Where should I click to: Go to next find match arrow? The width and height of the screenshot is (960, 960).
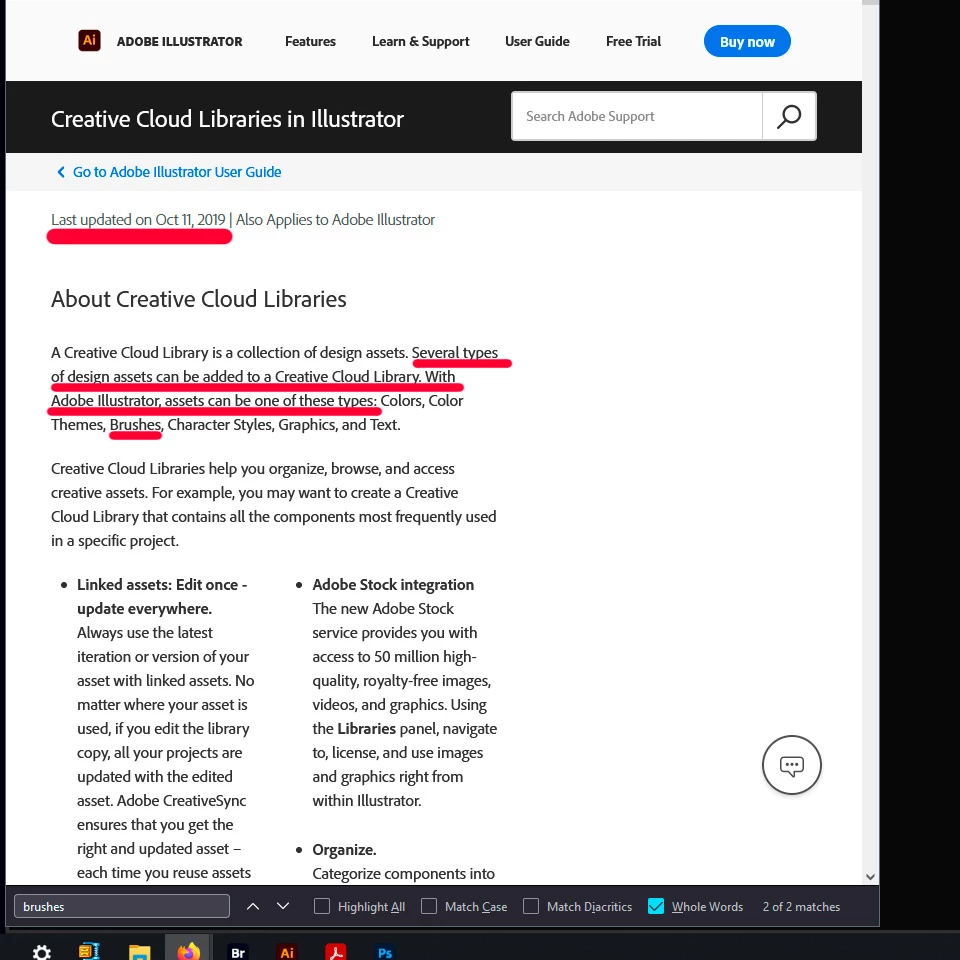tap(283, 906)
